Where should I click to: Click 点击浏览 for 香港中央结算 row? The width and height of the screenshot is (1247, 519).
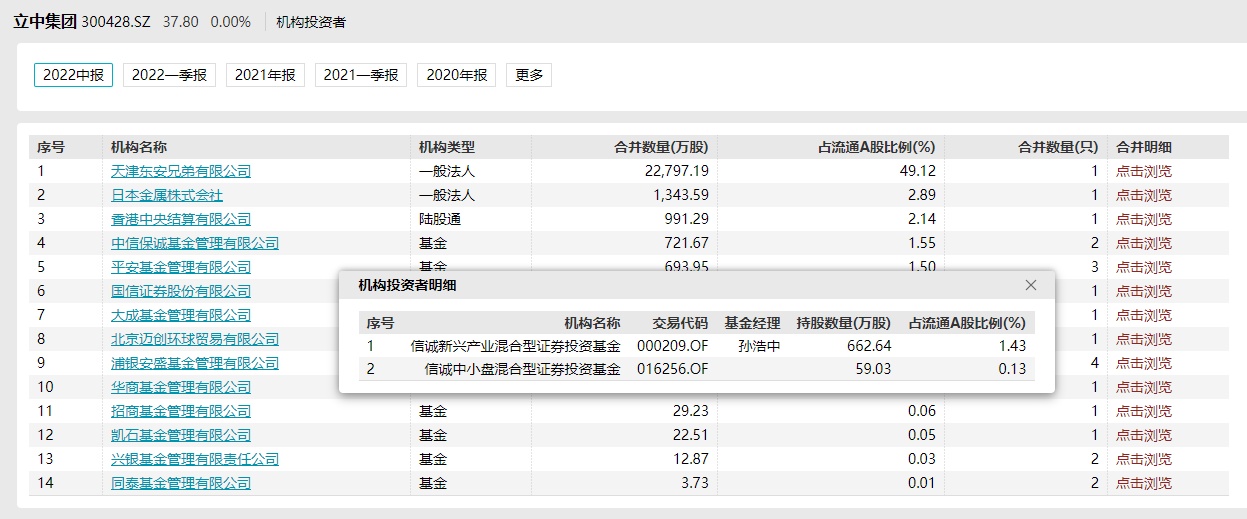1144,219
